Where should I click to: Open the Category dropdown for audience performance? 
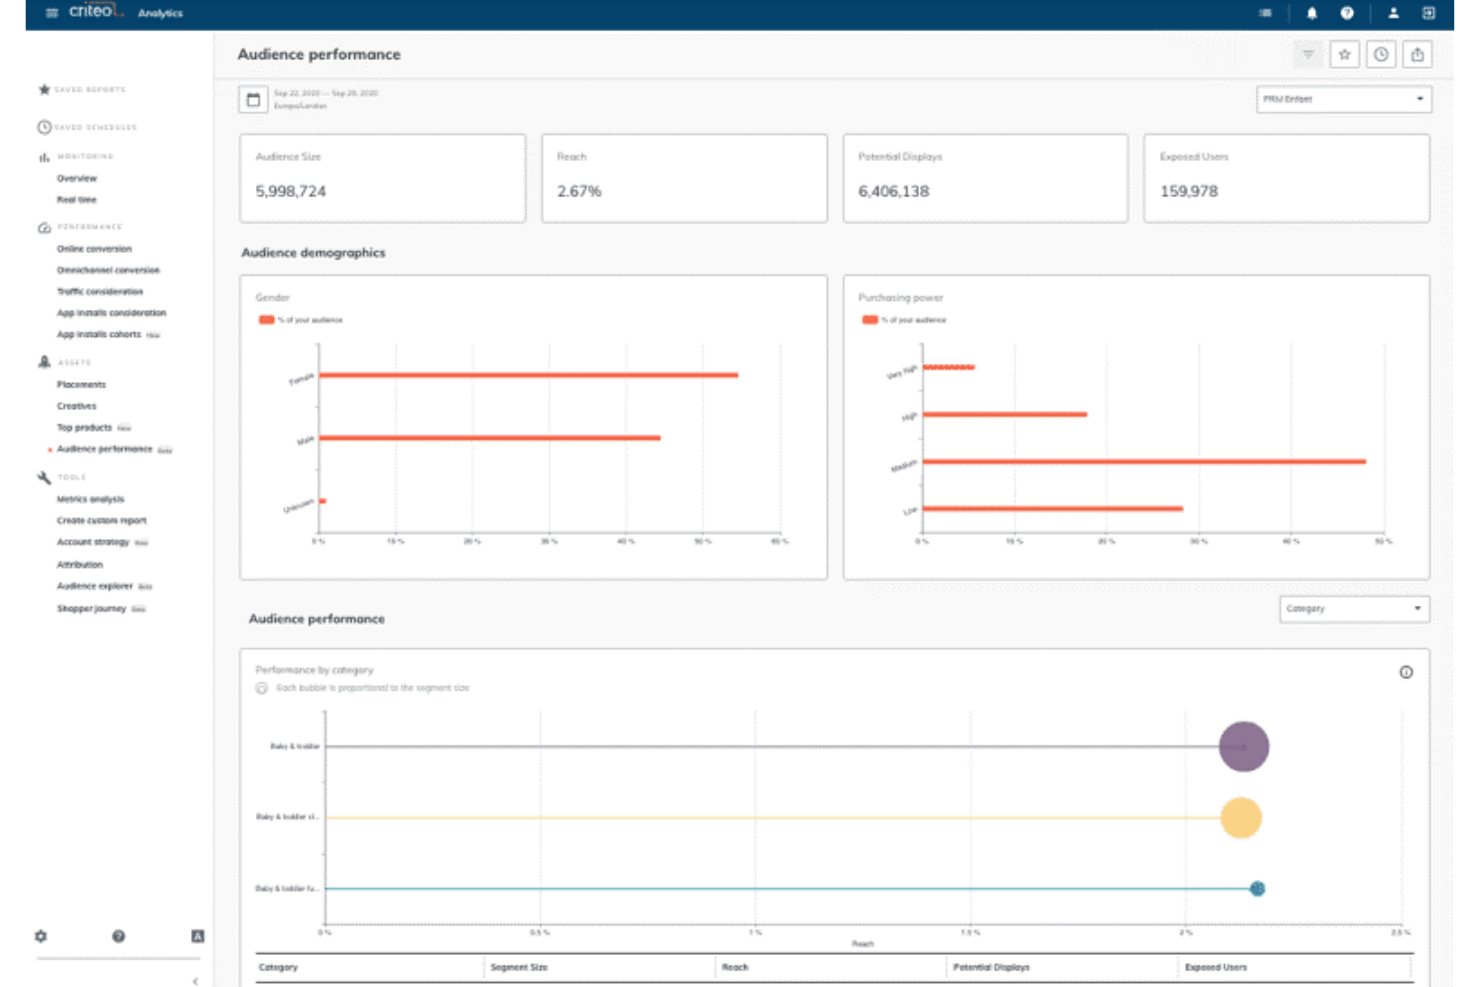(1355, 609)
